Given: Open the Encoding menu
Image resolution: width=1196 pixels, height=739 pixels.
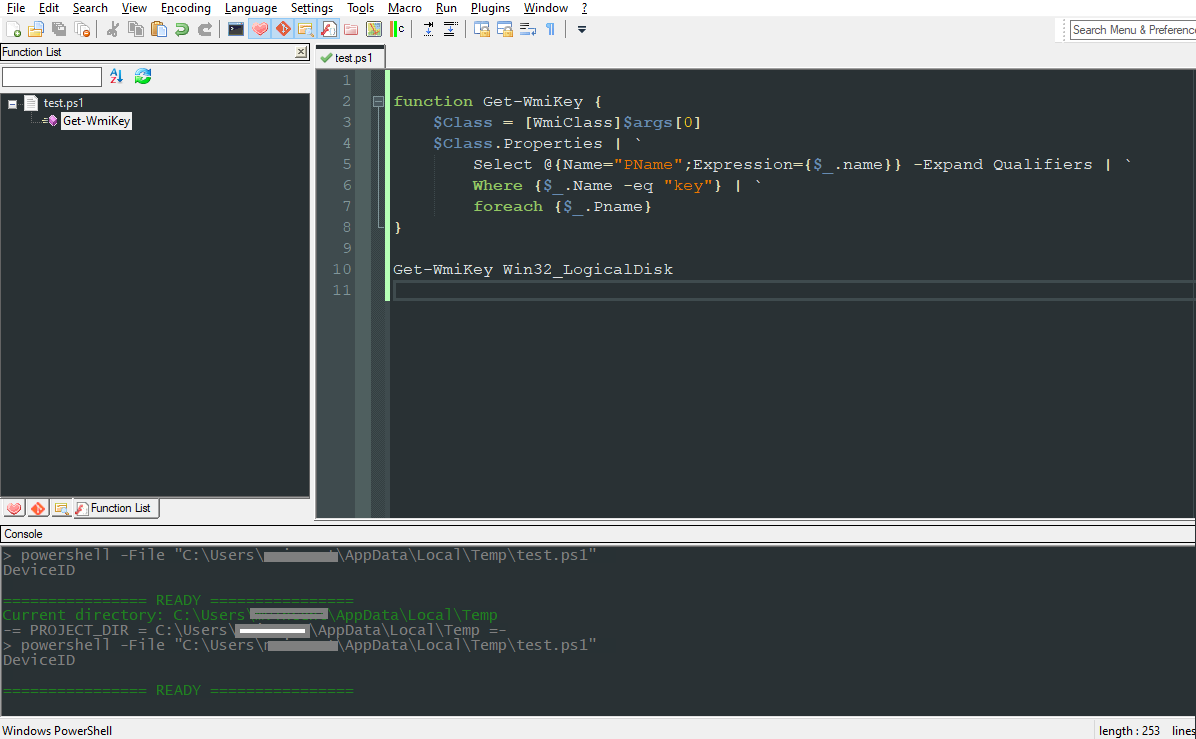Looking at the screenshot, I should click(x=185, y=8).
